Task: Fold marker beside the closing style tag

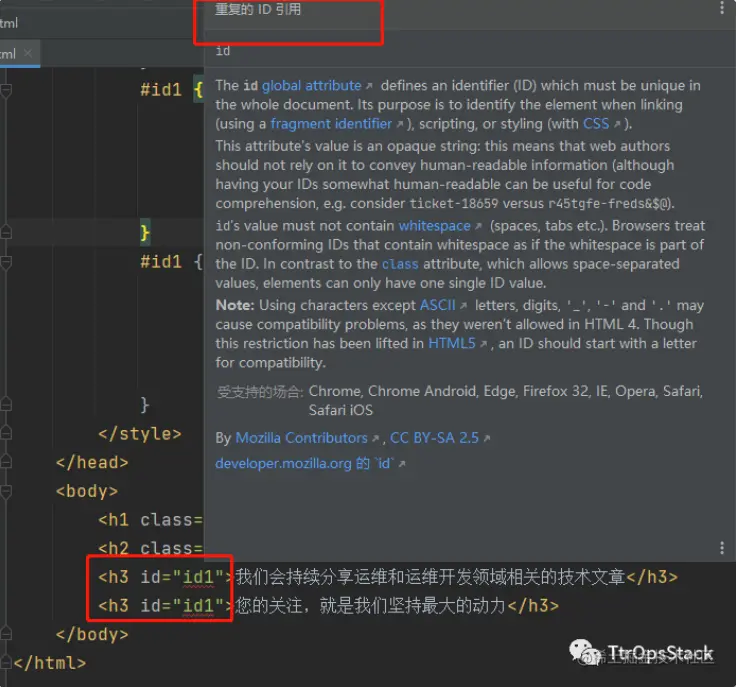Action: click(6, 432)
